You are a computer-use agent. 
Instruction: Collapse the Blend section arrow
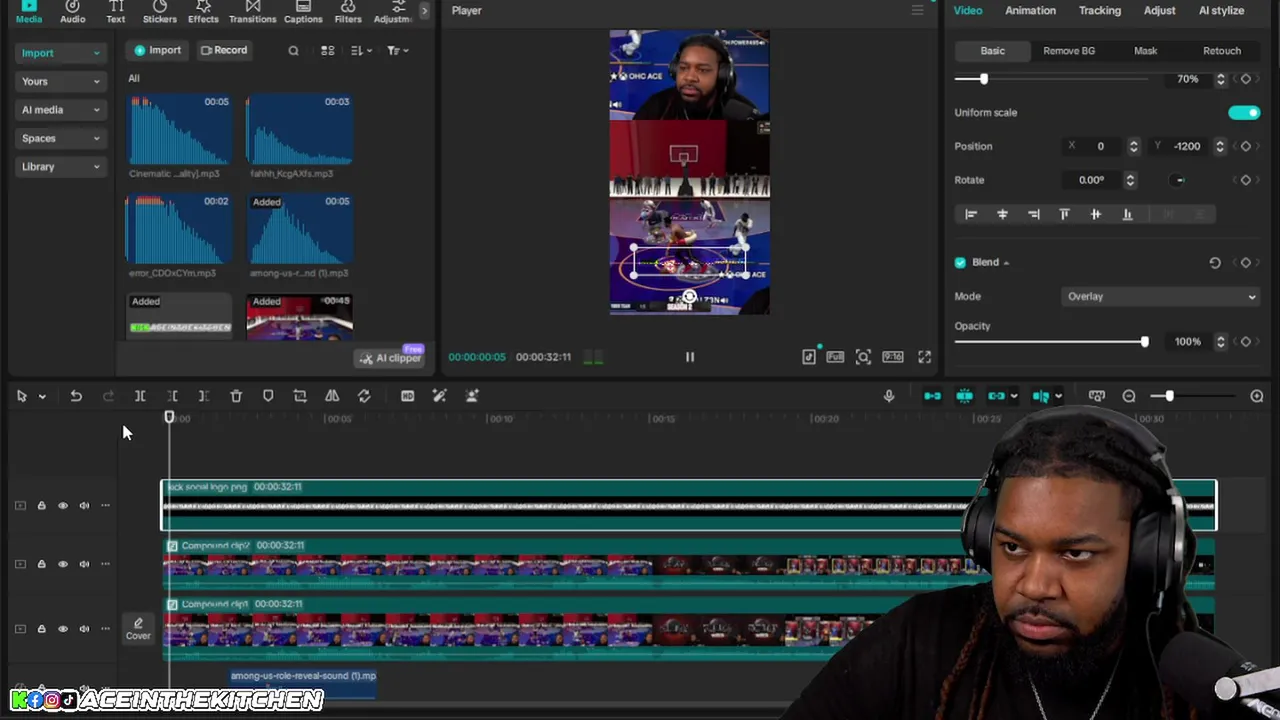coord(1006,263)
